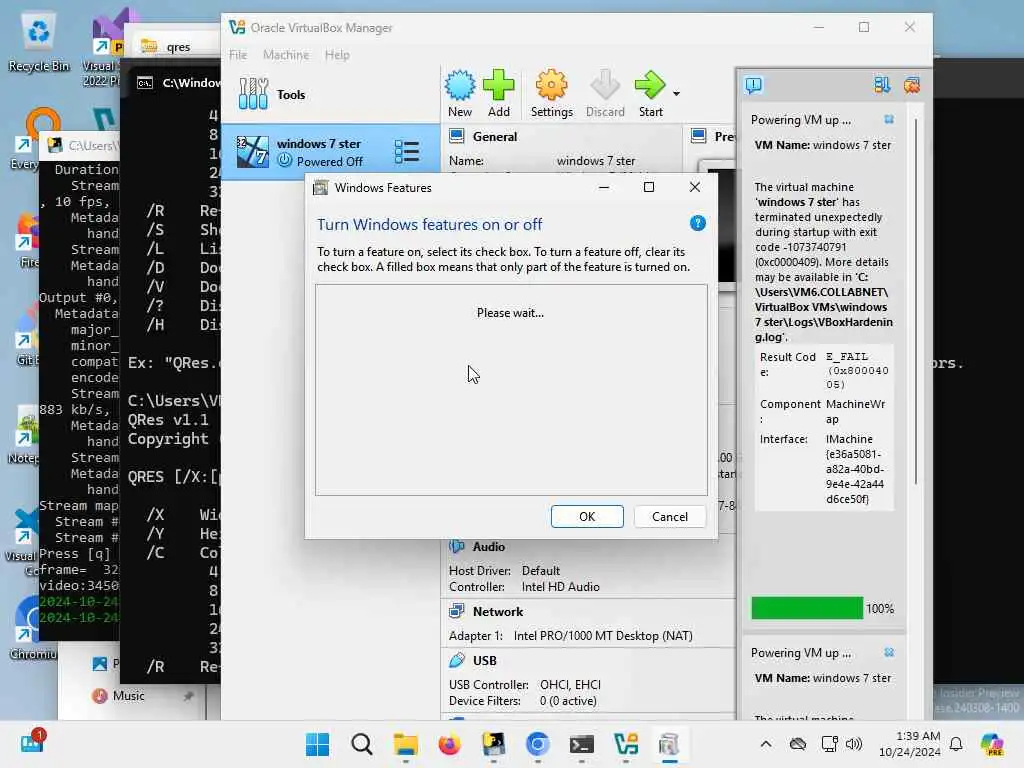The image size is (1024, 768).
Task: Open Chromium from the taskbar
Action: [537, 744]
